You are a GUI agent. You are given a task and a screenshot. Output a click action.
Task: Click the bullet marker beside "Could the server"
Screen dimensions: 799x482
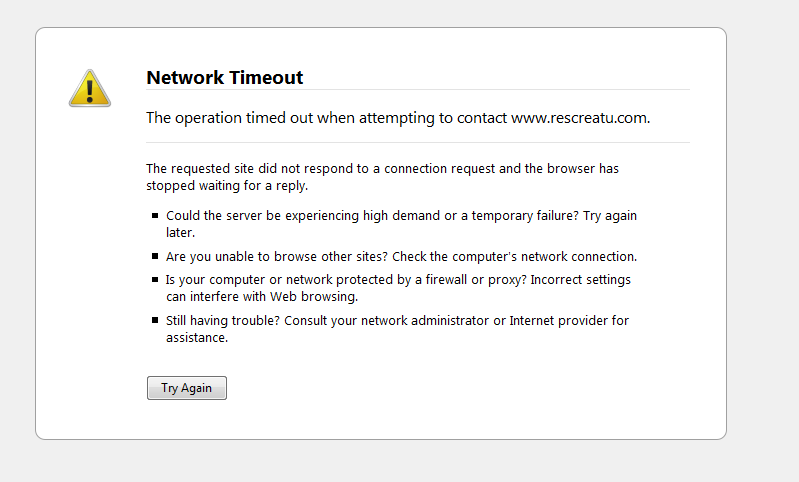click(x=155, y=216)
